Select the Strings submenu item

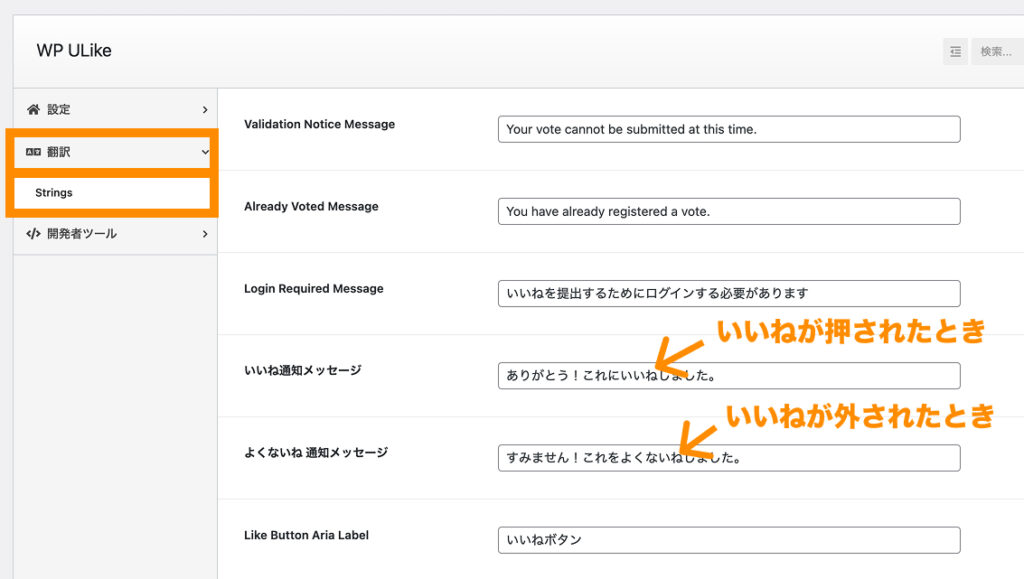(x=54, y=193)
